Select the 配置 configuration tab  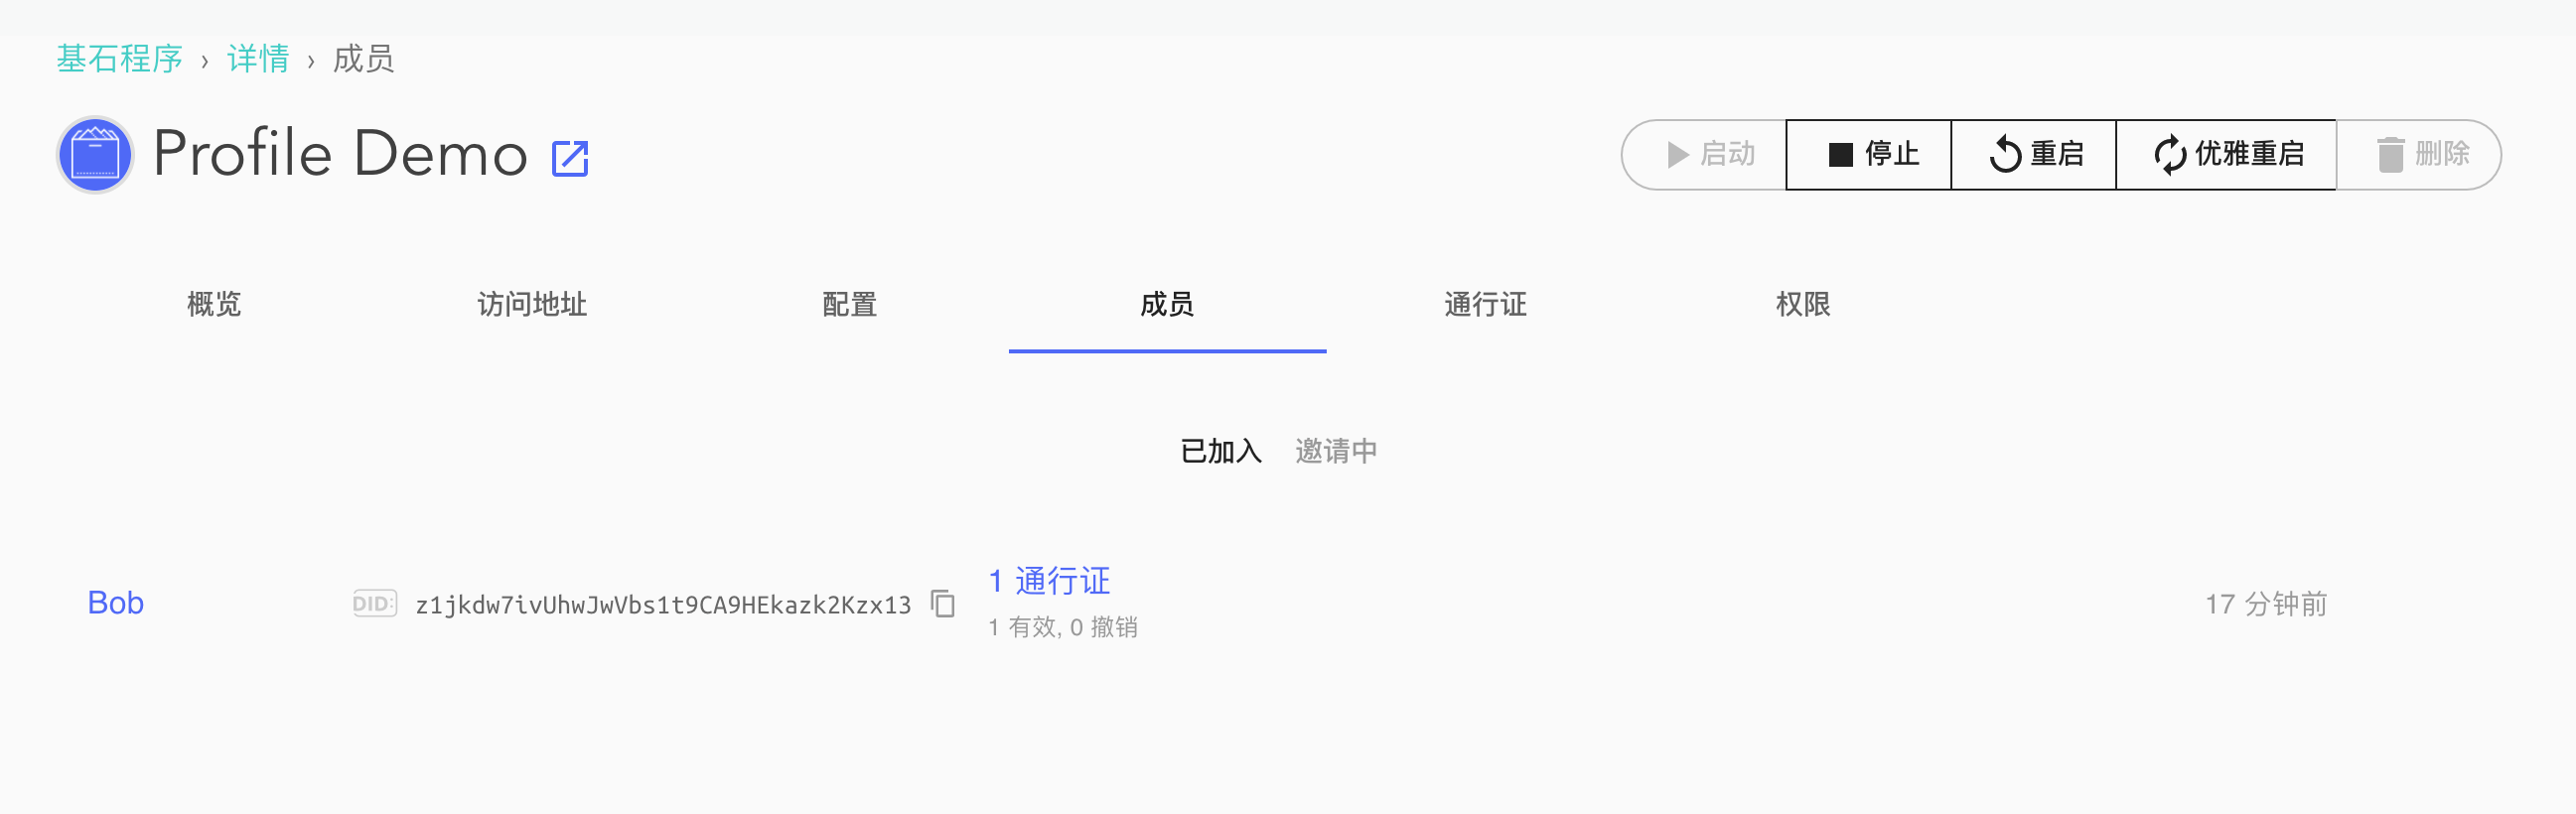point(849,304)
